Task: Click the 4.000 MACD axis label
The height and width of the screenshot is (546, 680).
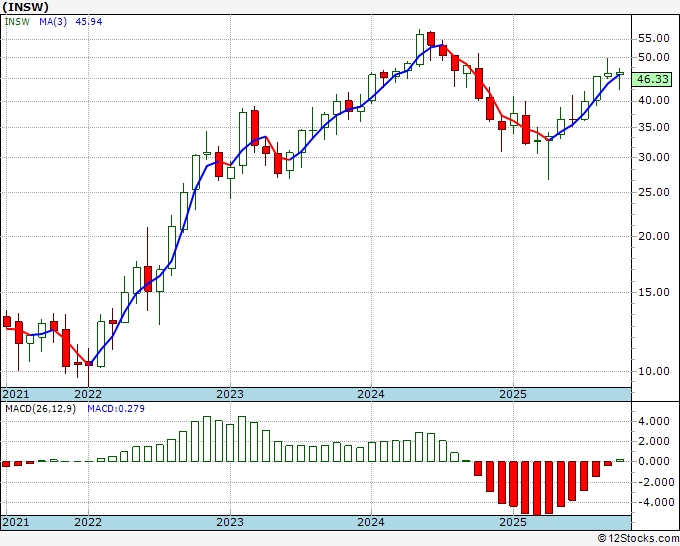Action: click(x=656, y=422)
